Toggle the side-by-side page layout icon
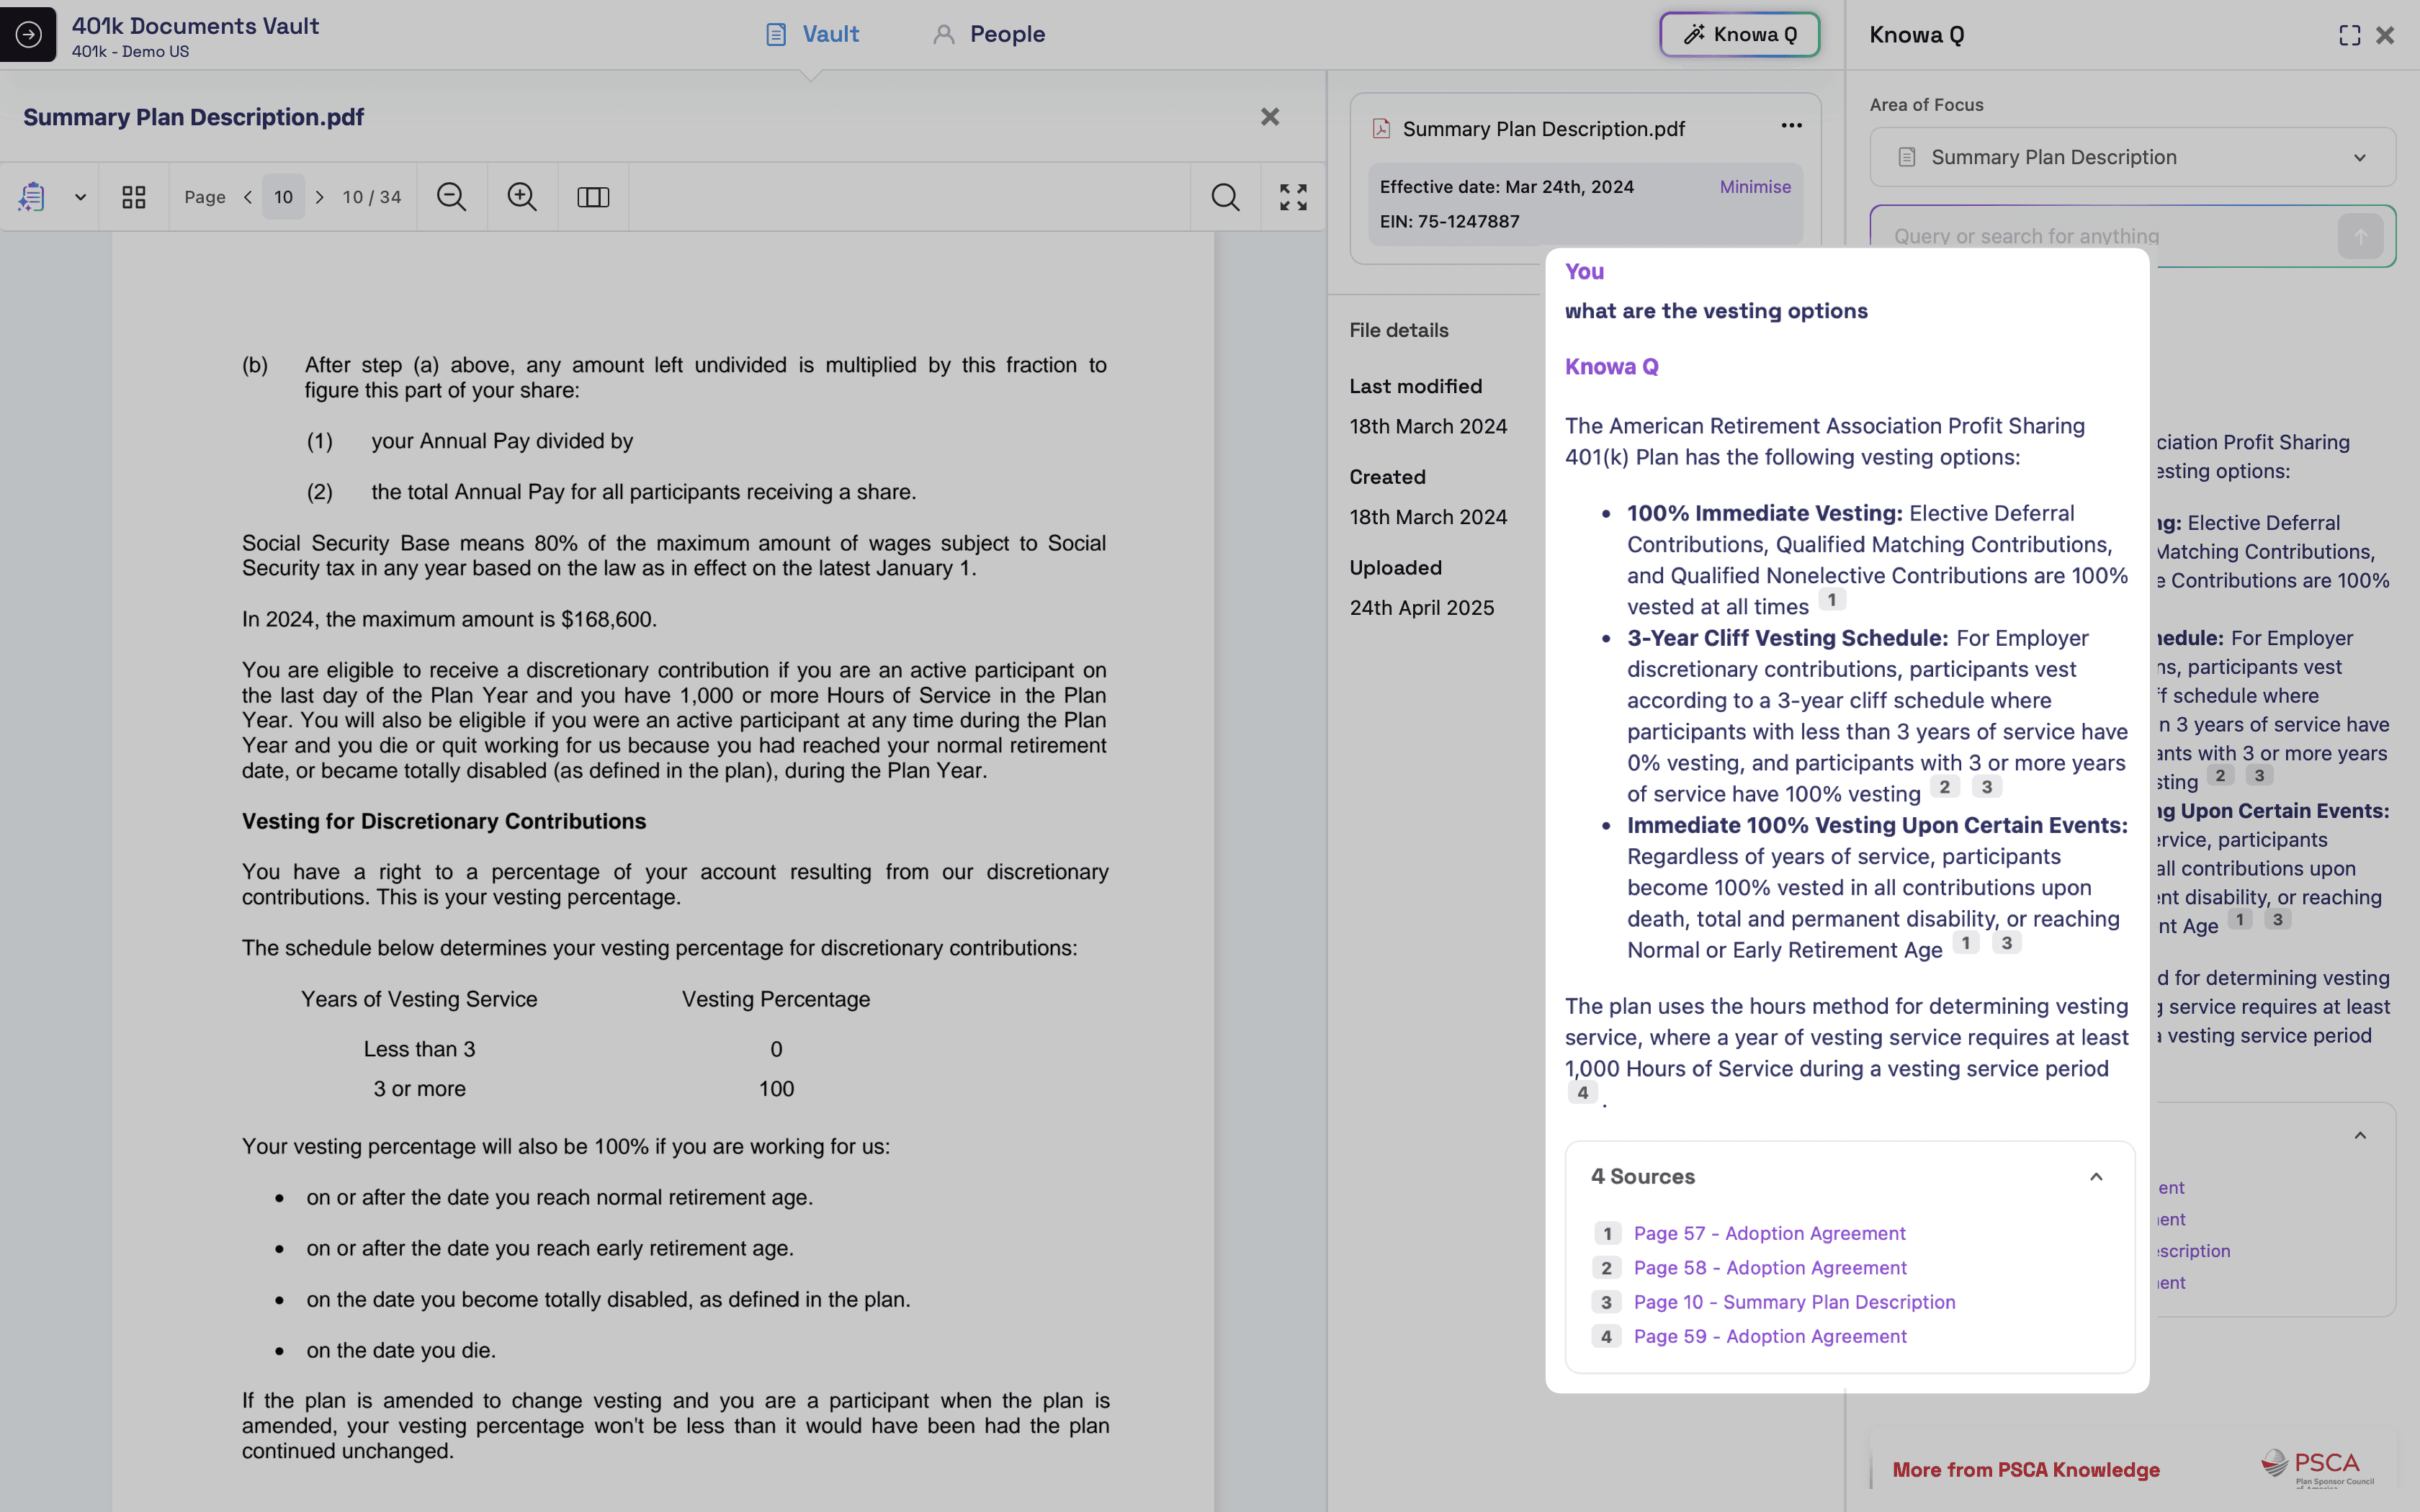This screenshot has width=2420, height=1512. (593, 197)
